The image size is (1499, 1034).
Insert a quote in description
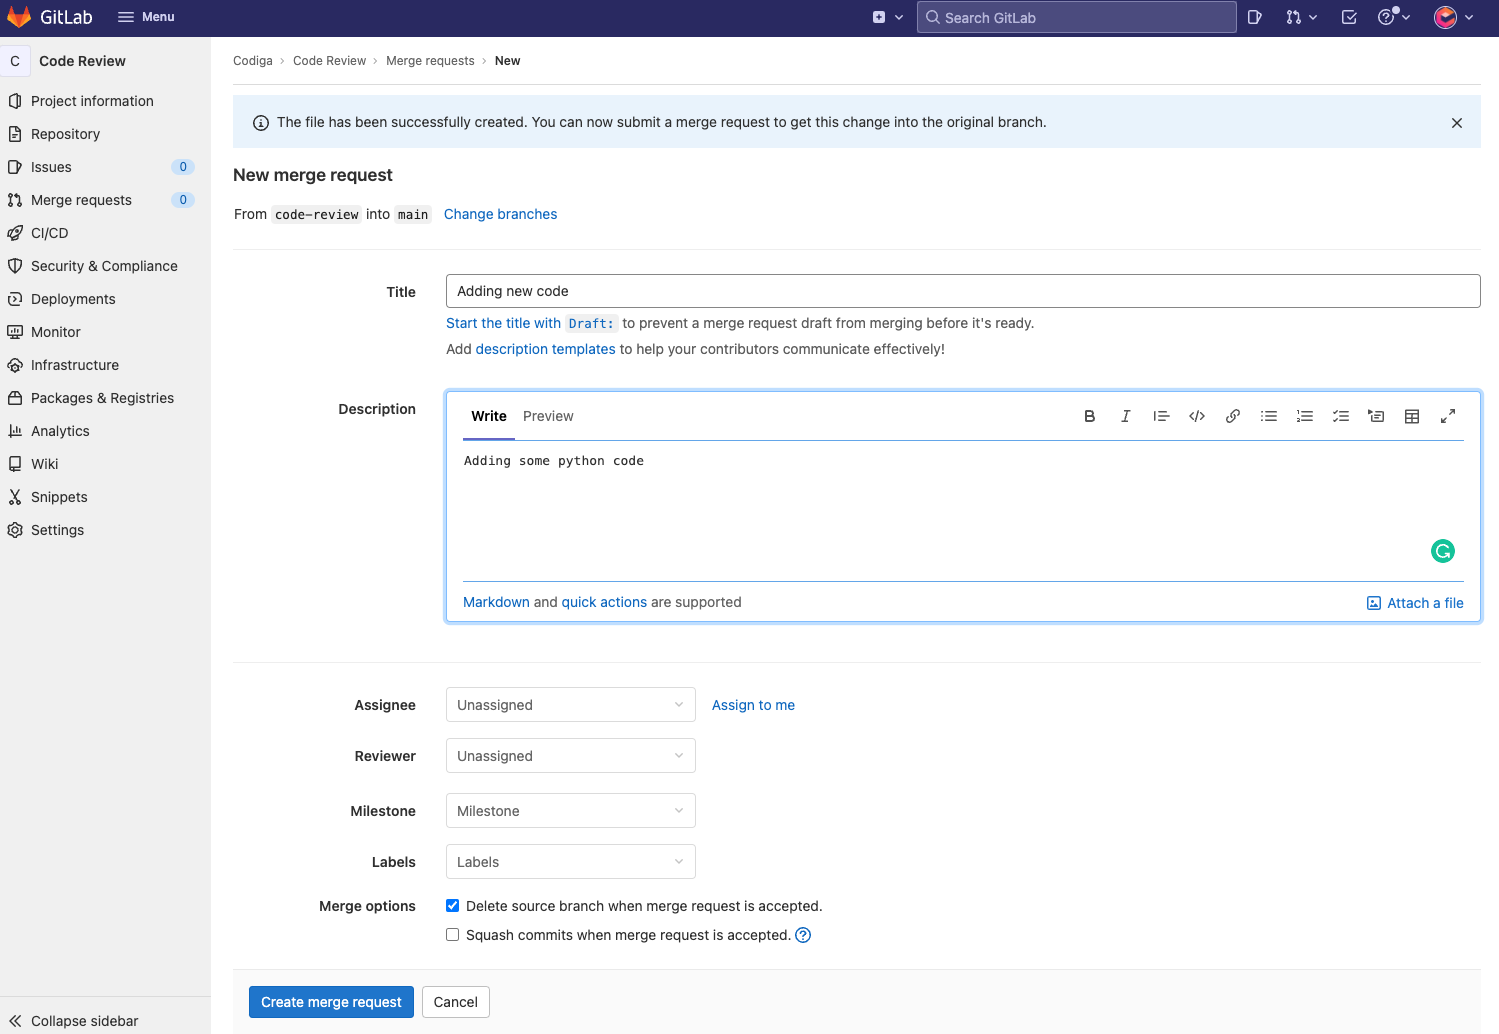coord(1161,416)
